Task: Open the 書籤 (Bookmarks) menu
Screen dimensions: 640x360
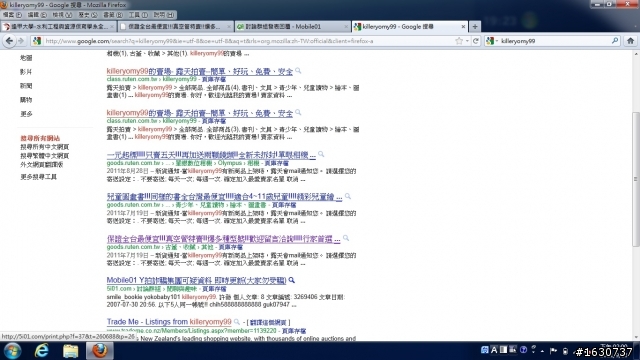Action: coord(113,15)
